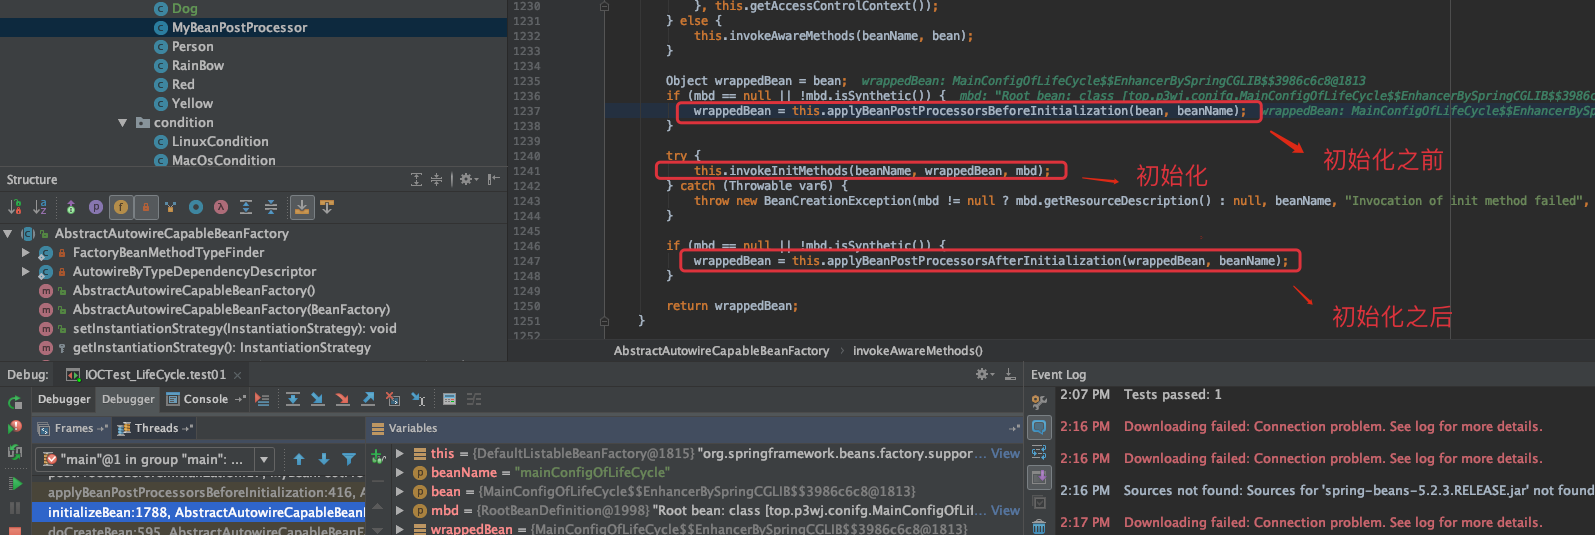Click filter frames funnel icon
The width and height of the screenshot is (1595, 535).
[x=349, y=460]
